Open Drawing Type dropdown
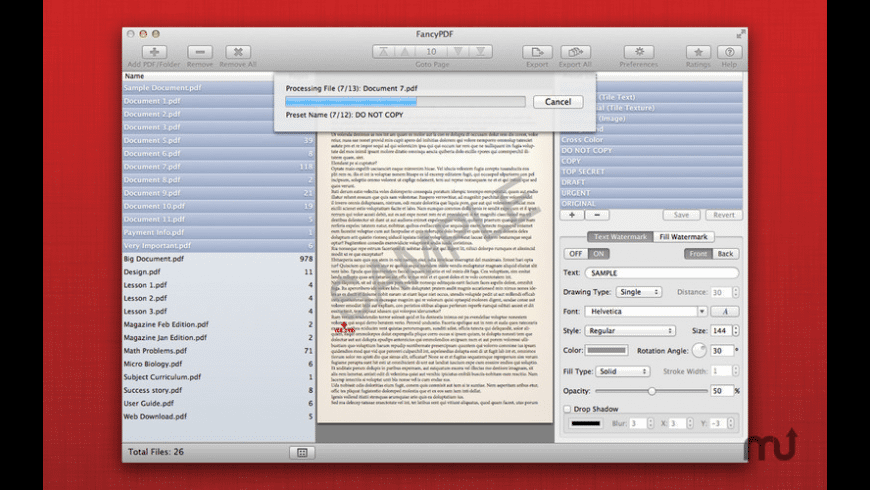Viewport: 870px width, 490px height. [x=638, y=292]
